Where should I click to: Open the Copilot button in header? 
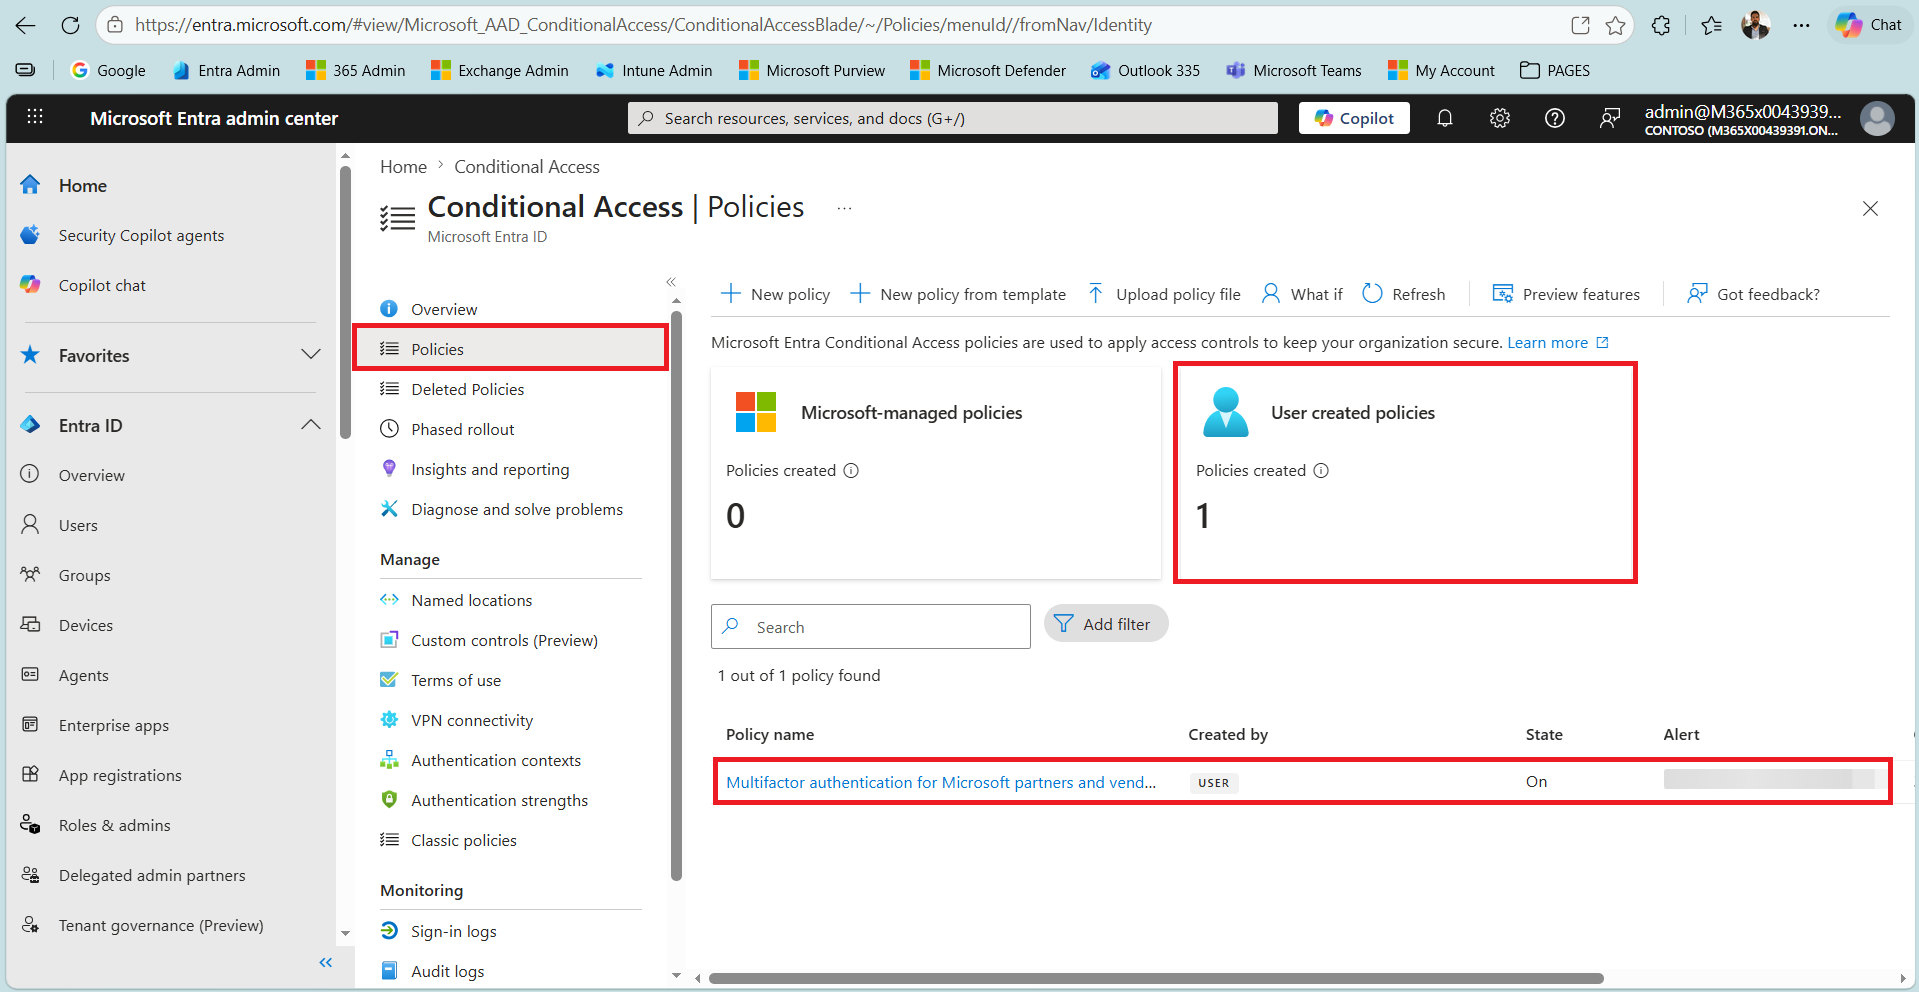click(1354, 118)
